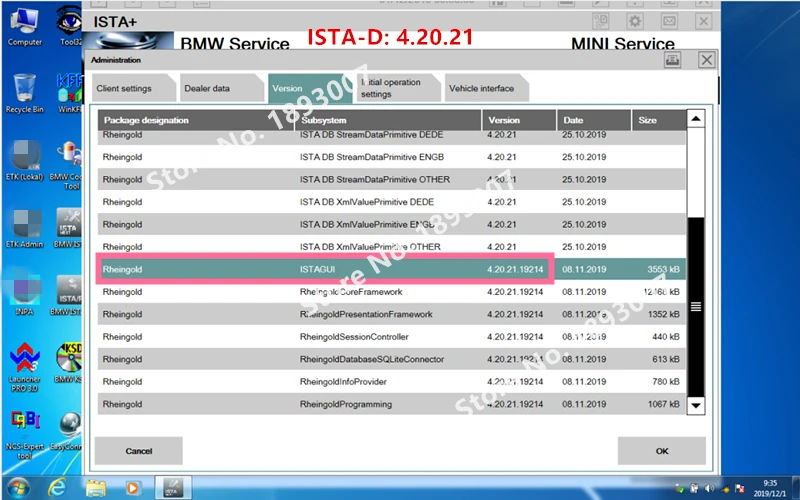
Task: Select the RheingoldInfoProvider row
Action: (x=392, y=382)
